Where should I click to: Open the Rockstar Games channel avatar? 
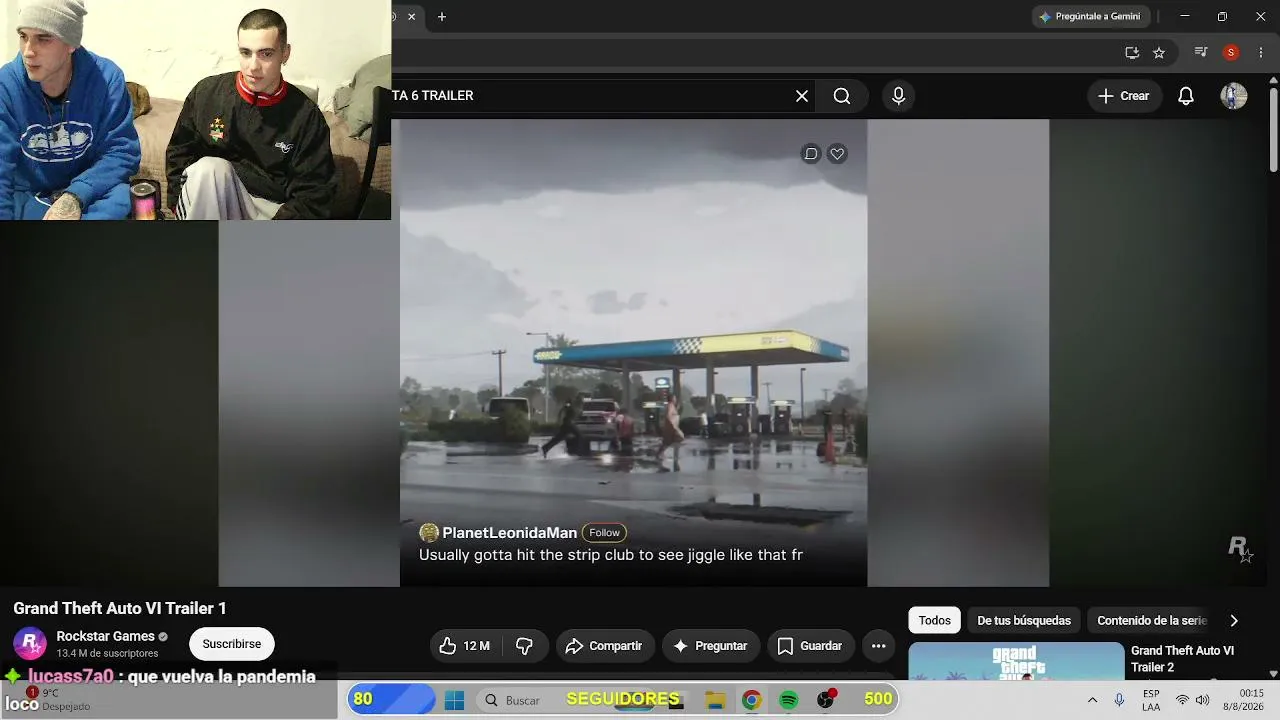tap(30, 644)
